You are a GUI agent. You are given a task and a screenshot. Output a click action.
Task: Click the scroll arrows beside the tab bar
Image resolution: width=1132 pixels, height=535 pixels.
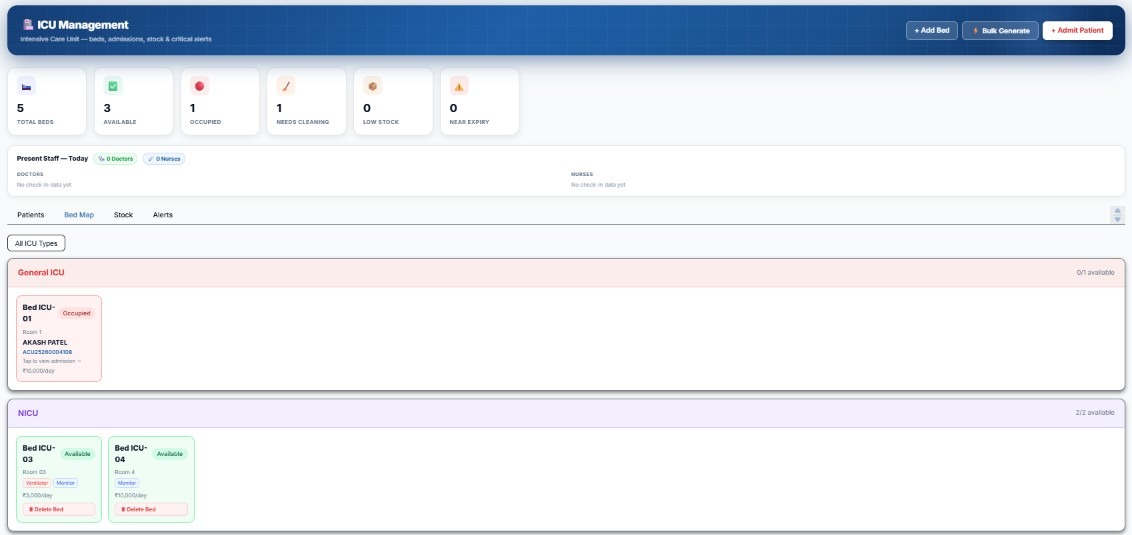[1118, 214]
